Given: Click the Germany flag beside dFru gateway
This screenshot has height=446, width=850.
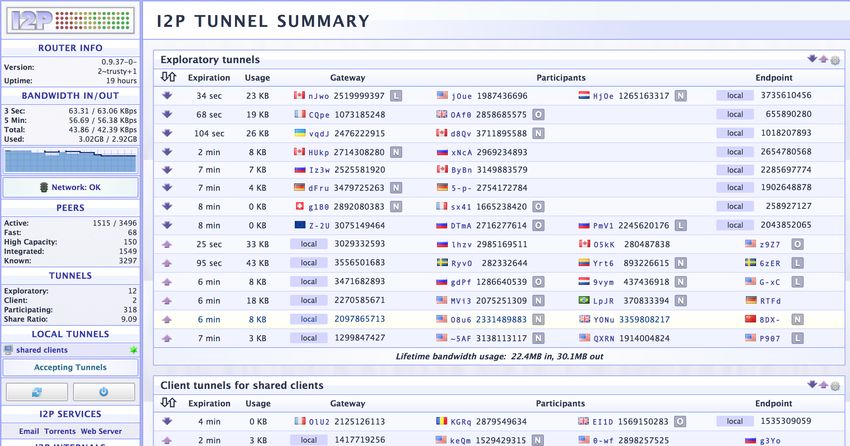Looking at the screenshot, I should [299, 188].
